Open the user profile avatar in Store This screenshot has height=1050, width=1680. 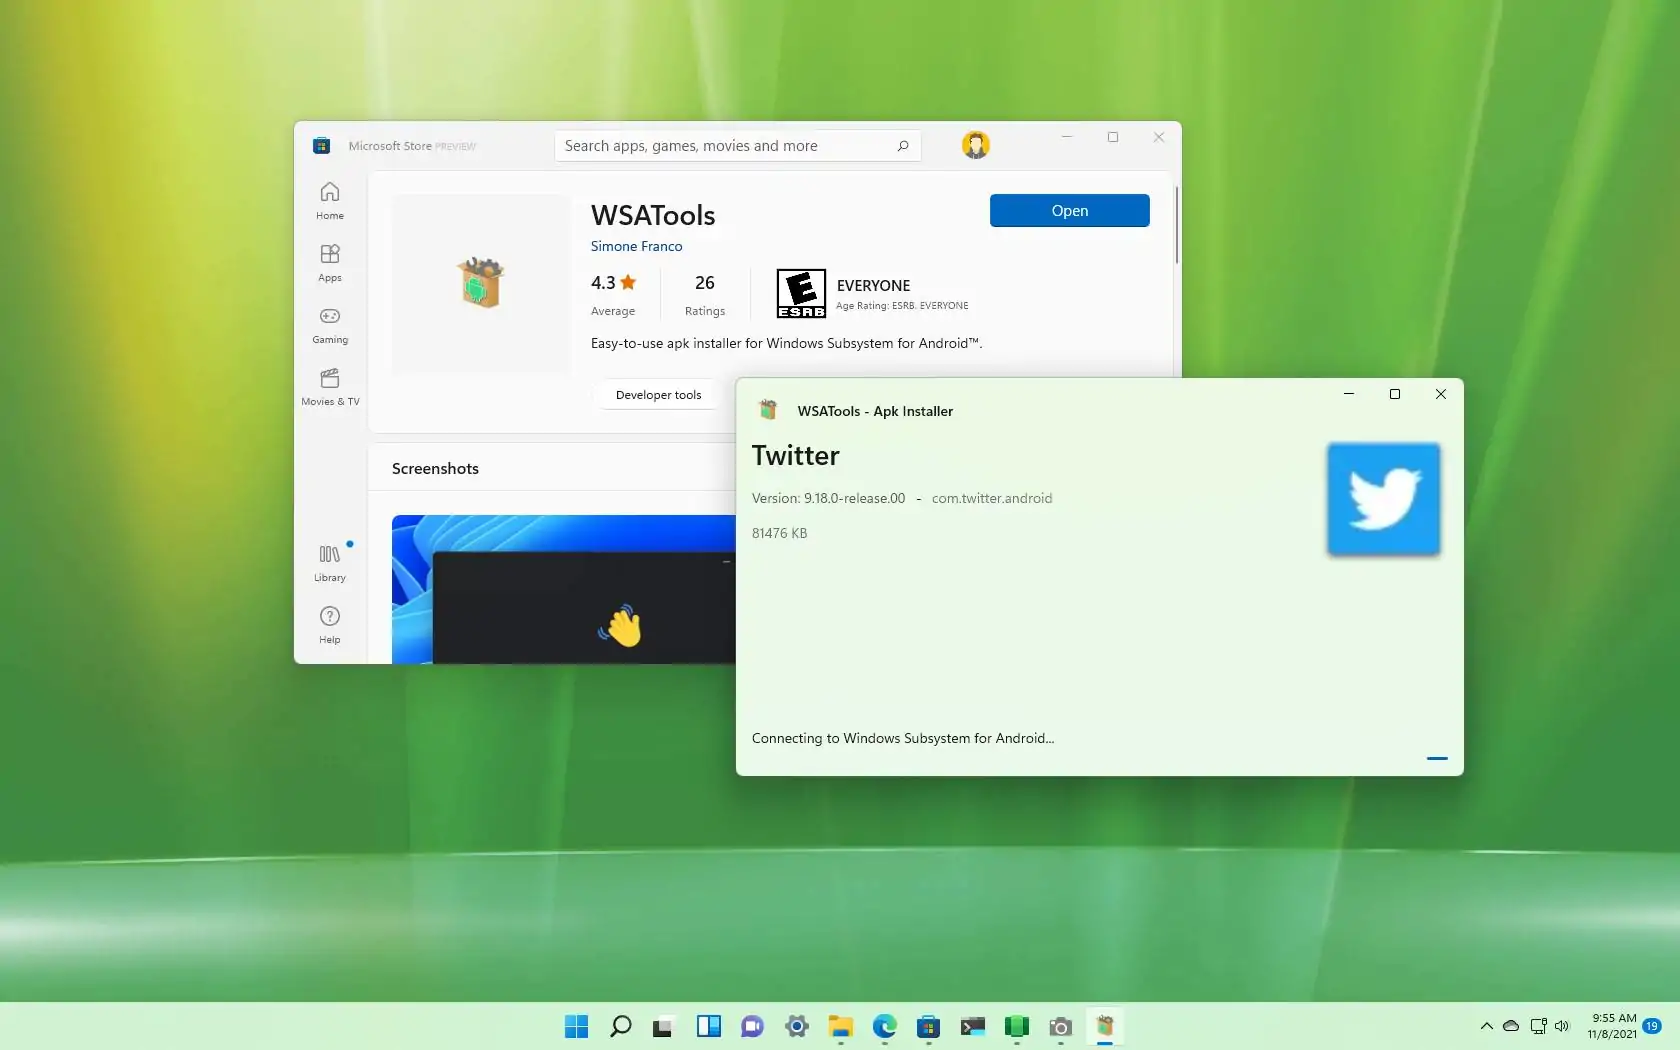(x=976, y=145)
